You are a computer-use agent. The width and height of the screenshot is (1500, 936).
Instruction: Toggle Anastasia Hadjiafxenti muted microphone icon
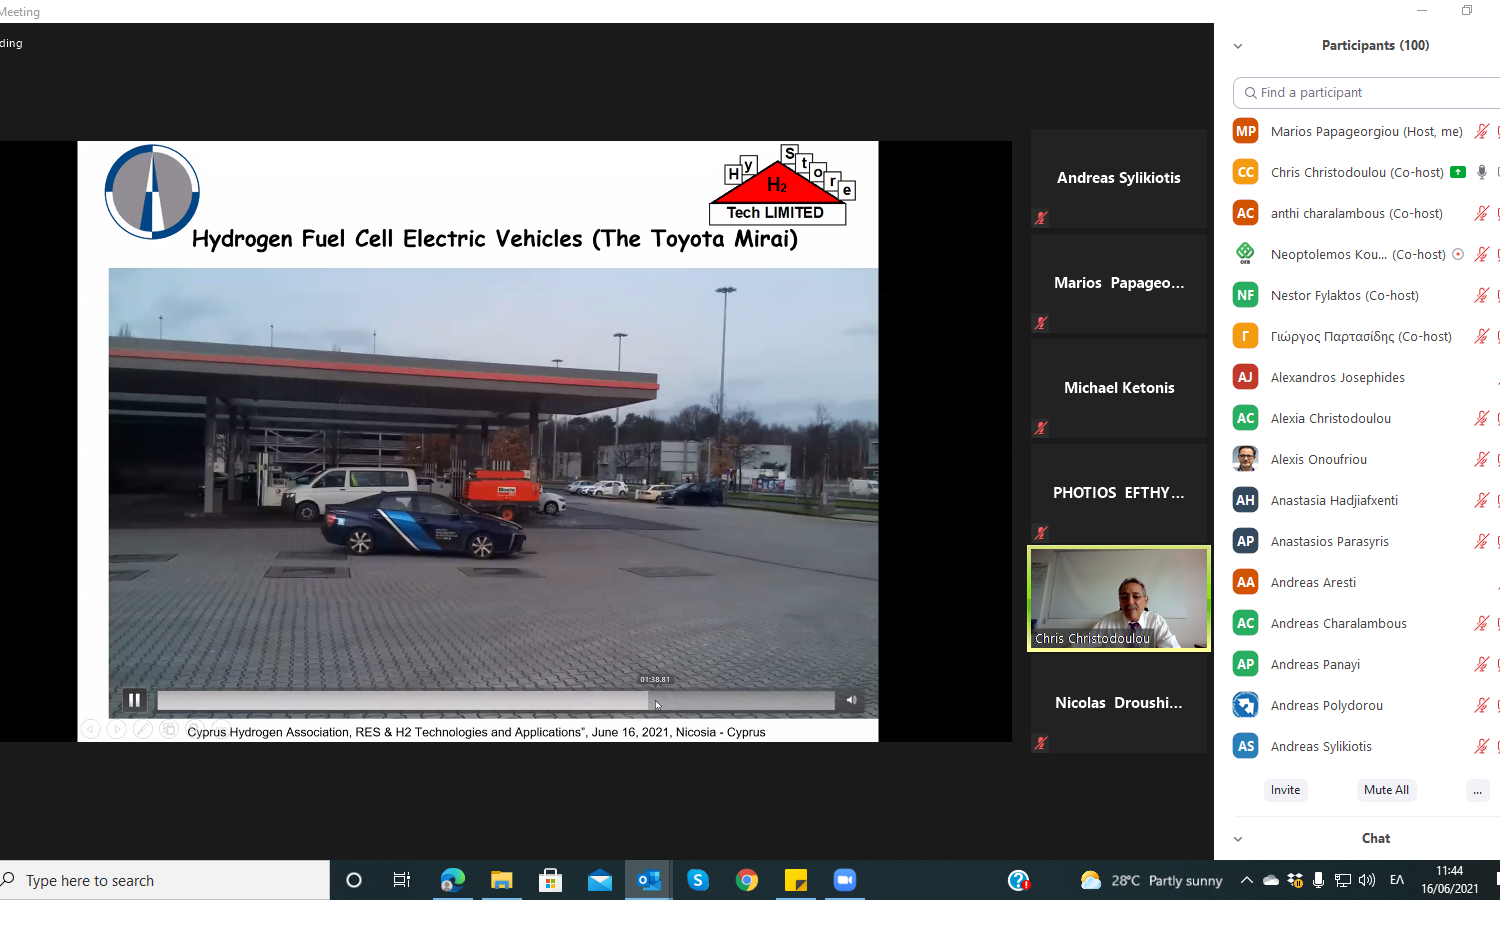[x=1482, y=500]
